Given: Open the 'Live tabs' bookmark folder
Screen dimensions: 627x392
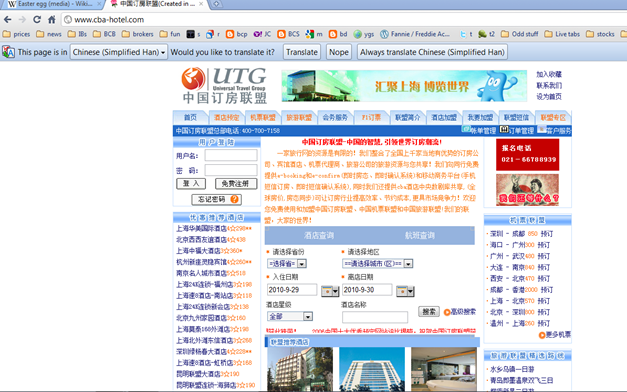Looking at the screenshot, I should pos(562,34).
